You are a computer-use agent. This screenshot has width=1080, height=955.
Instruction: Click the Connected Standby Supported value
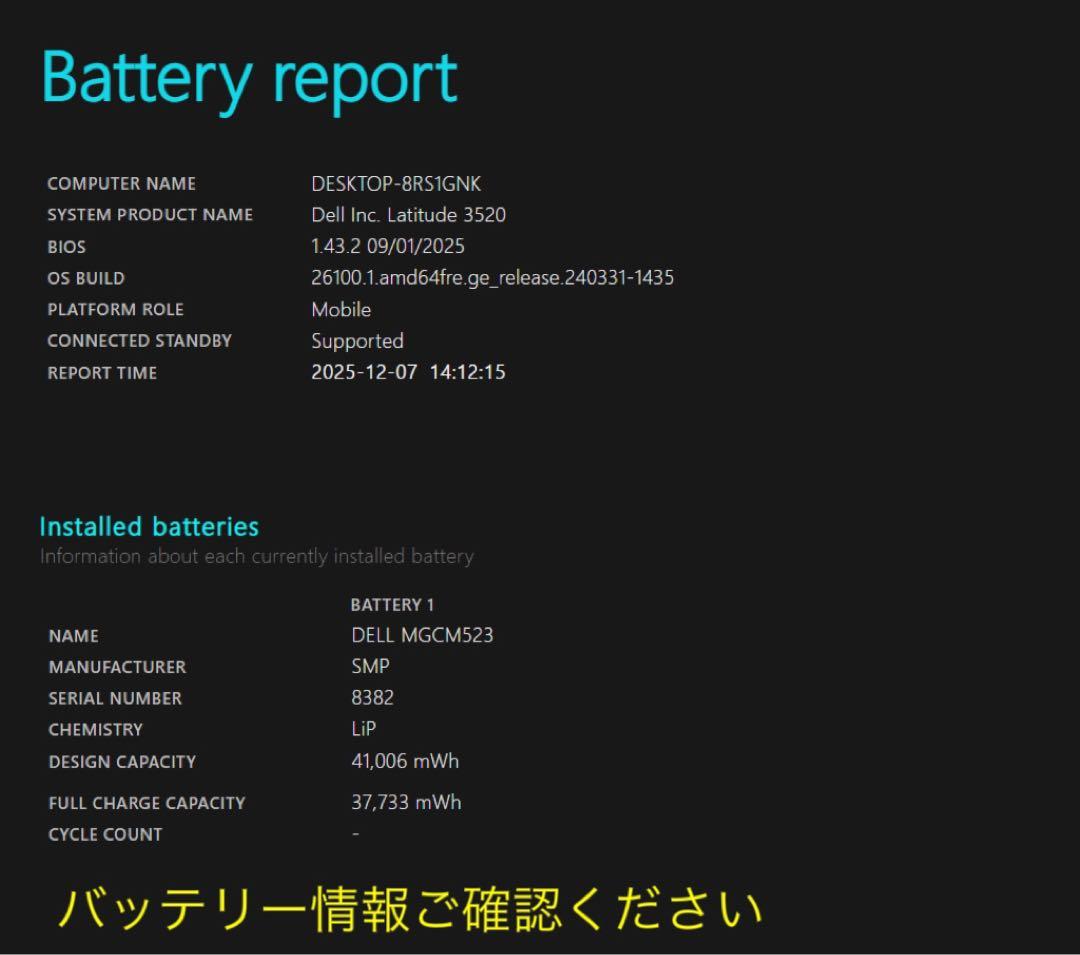point(355,341)
